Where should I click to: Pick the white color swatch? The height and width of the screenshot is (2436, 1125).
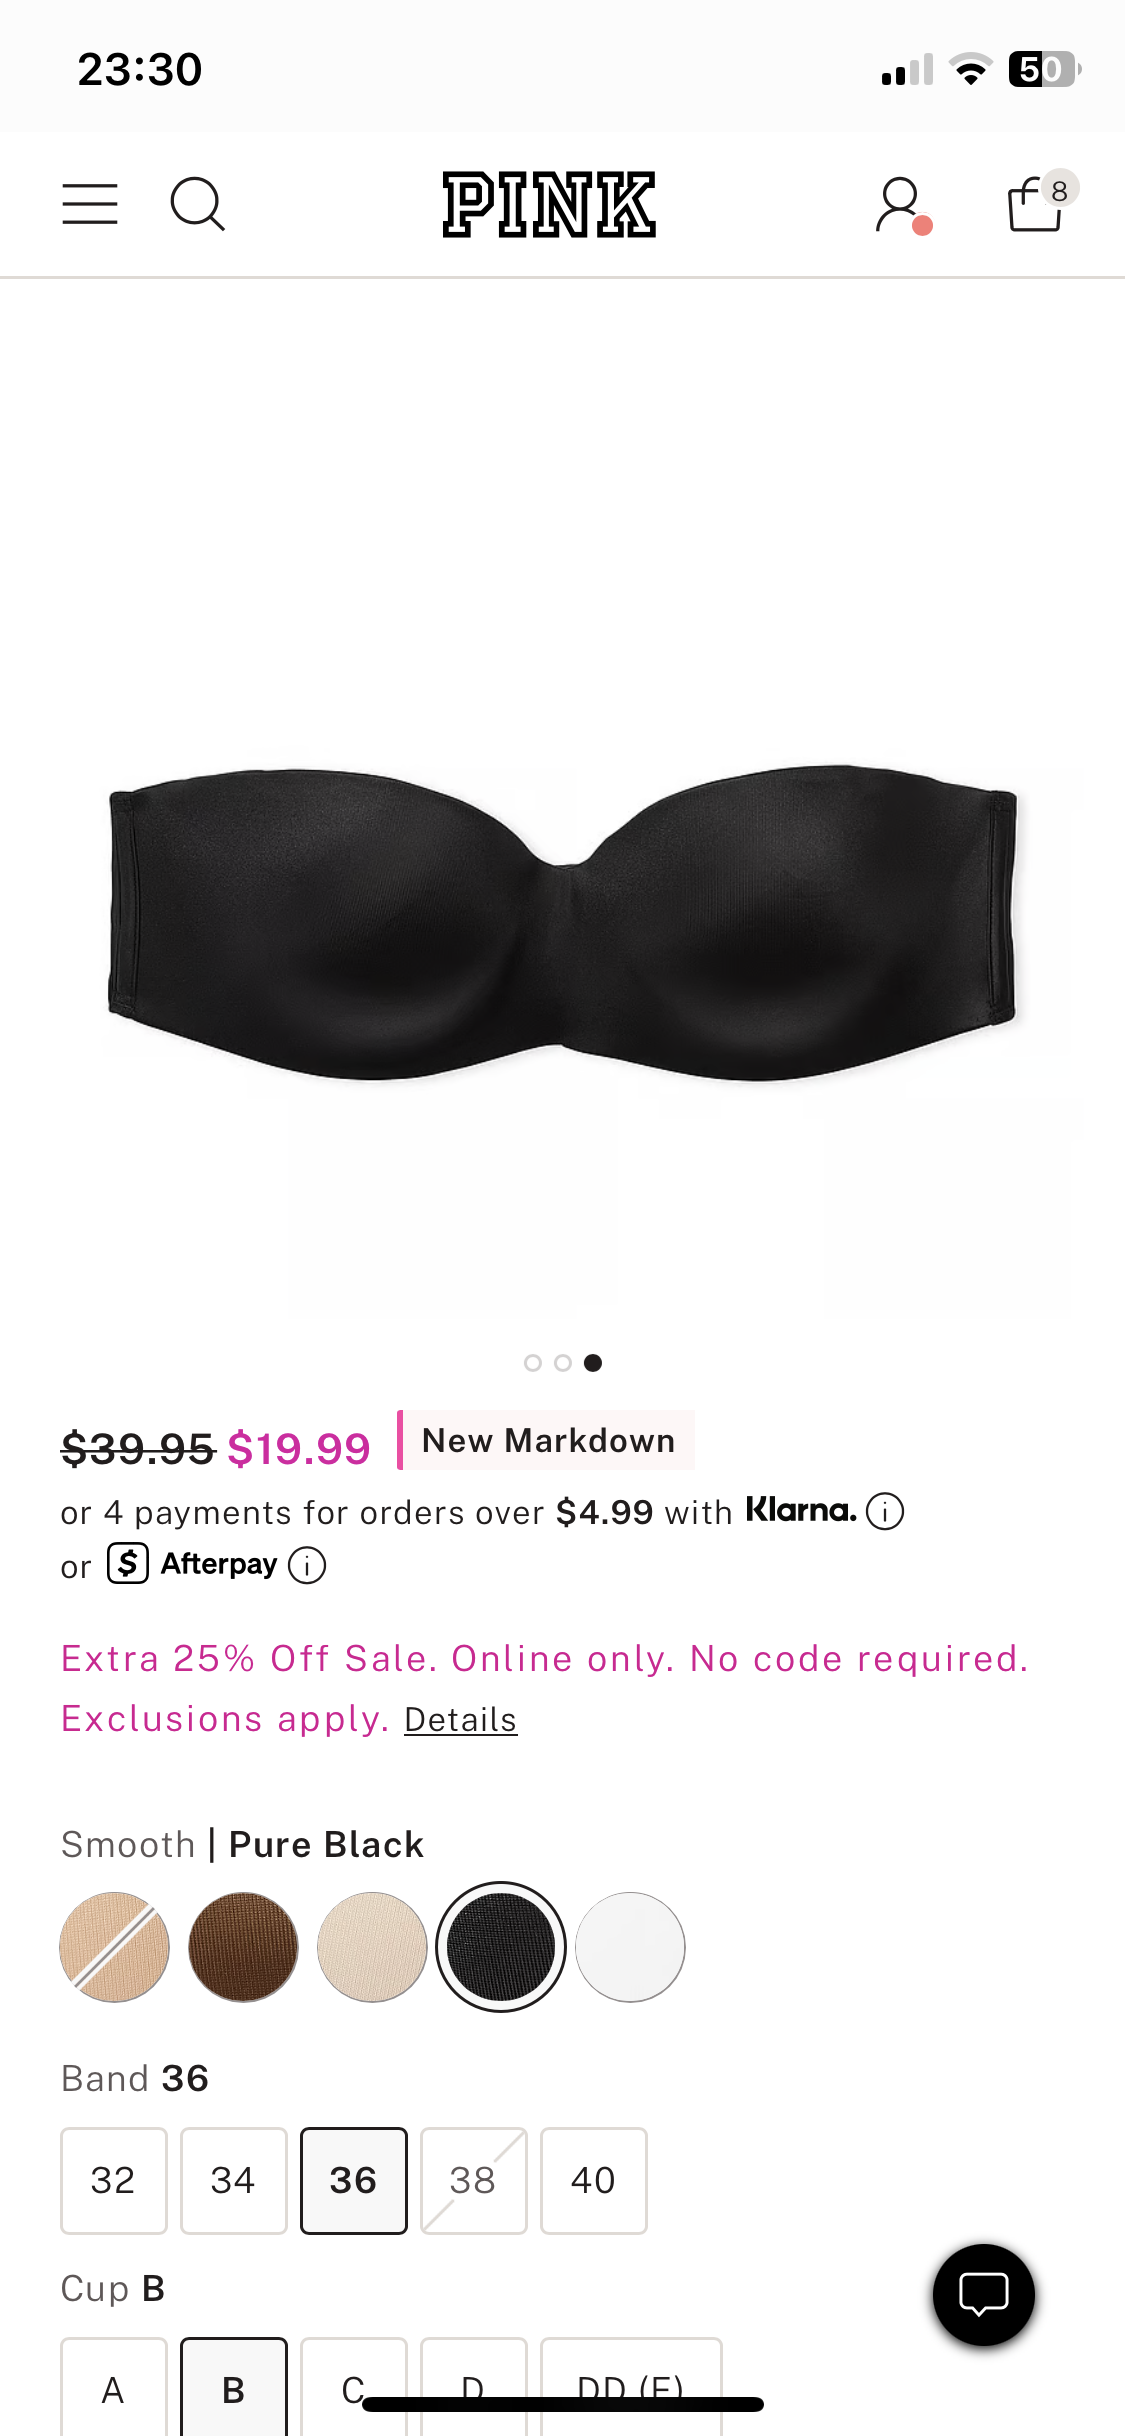tap(630, 1946)
